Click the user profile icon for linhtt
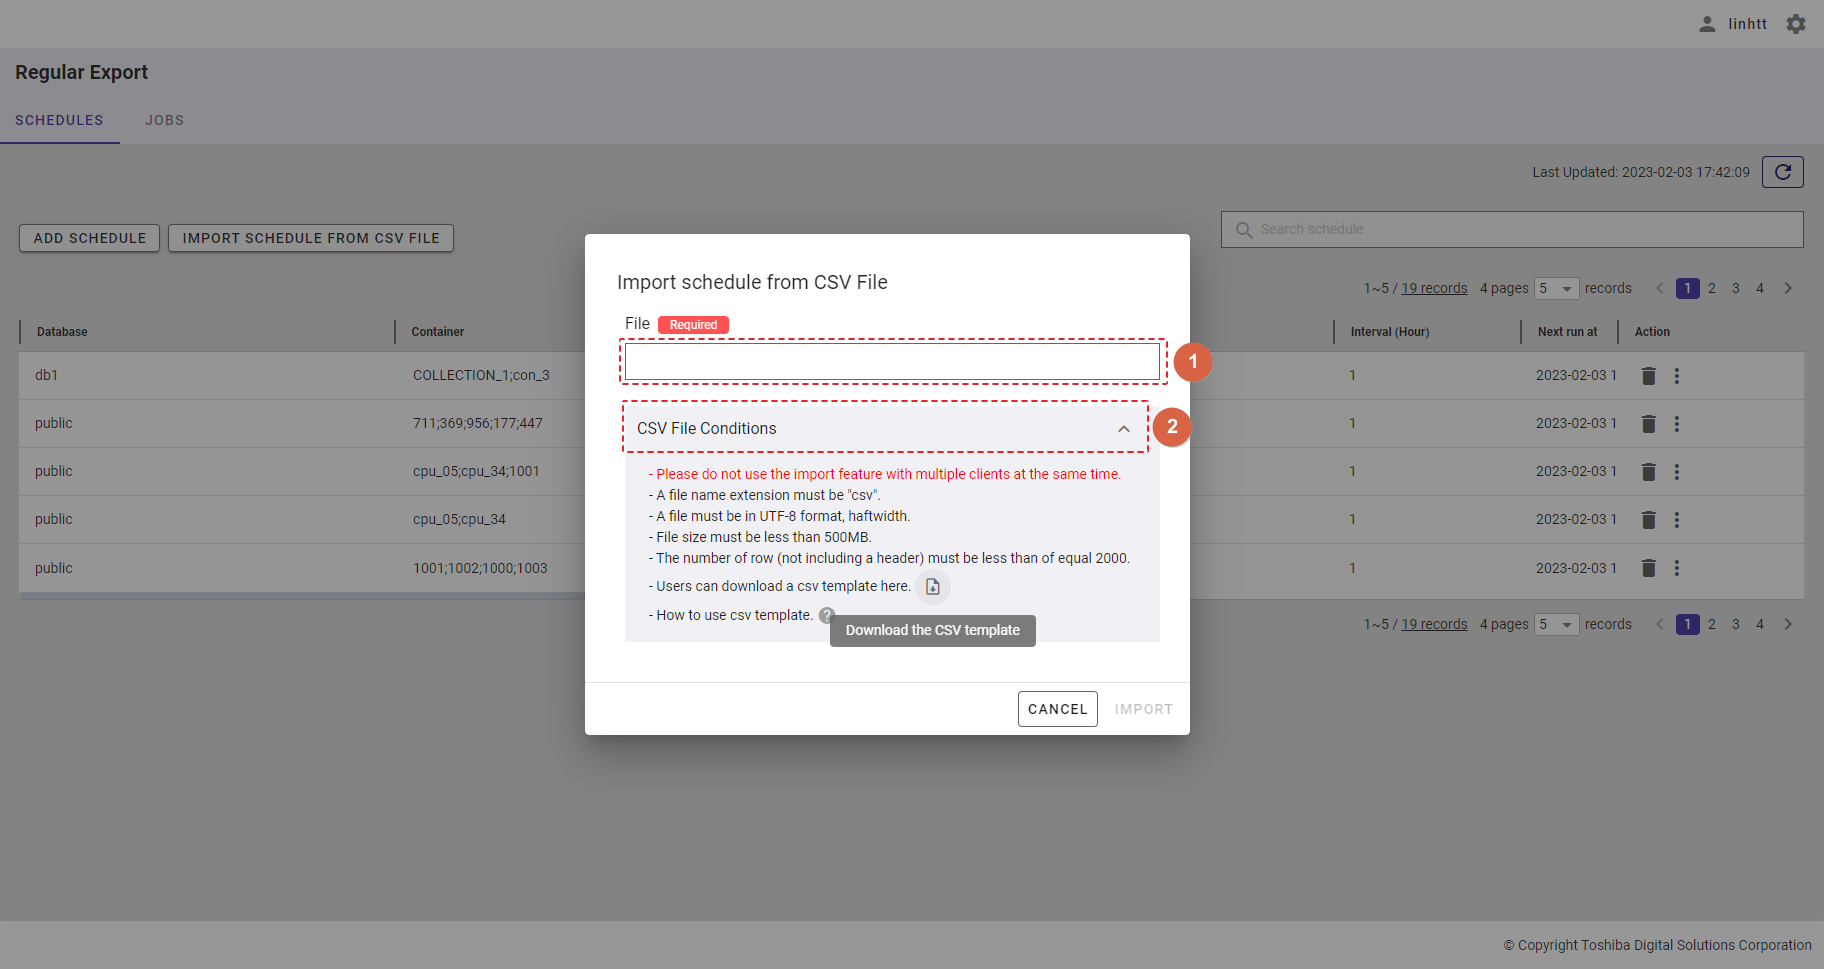 (x=1707, y=24)
